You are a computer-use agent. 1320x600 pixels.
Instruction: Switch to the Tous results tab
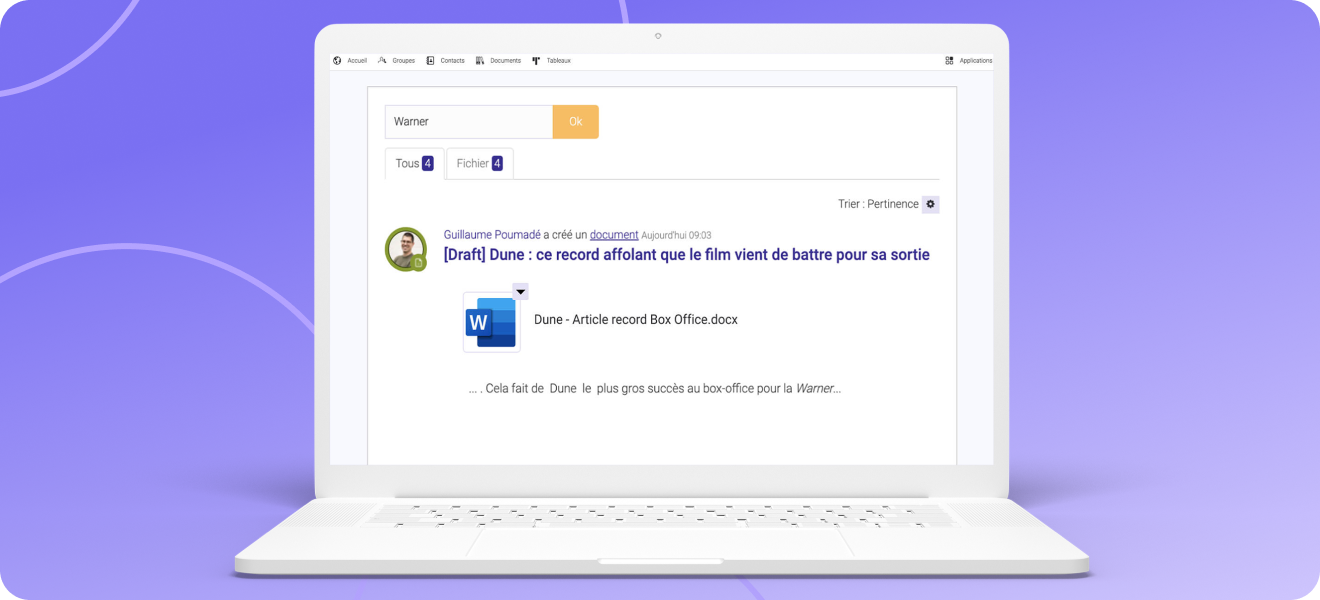pyautogui.click(x=414, y=164)
